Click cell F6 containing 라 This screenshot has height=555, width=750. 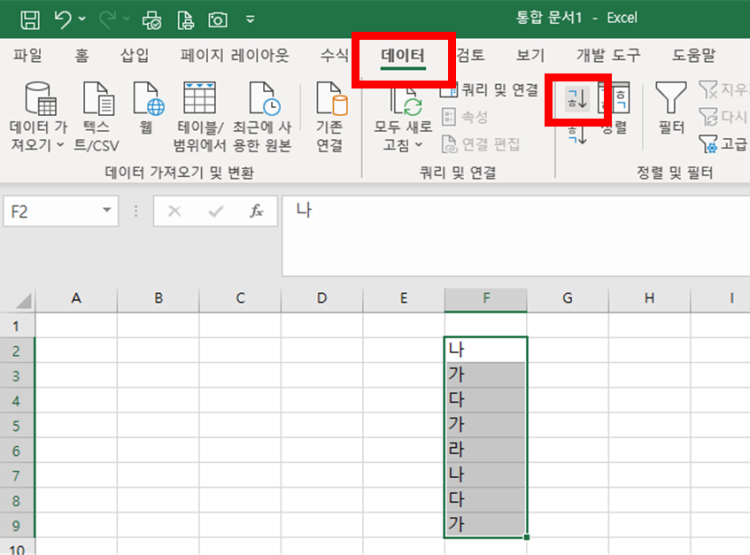486,450
